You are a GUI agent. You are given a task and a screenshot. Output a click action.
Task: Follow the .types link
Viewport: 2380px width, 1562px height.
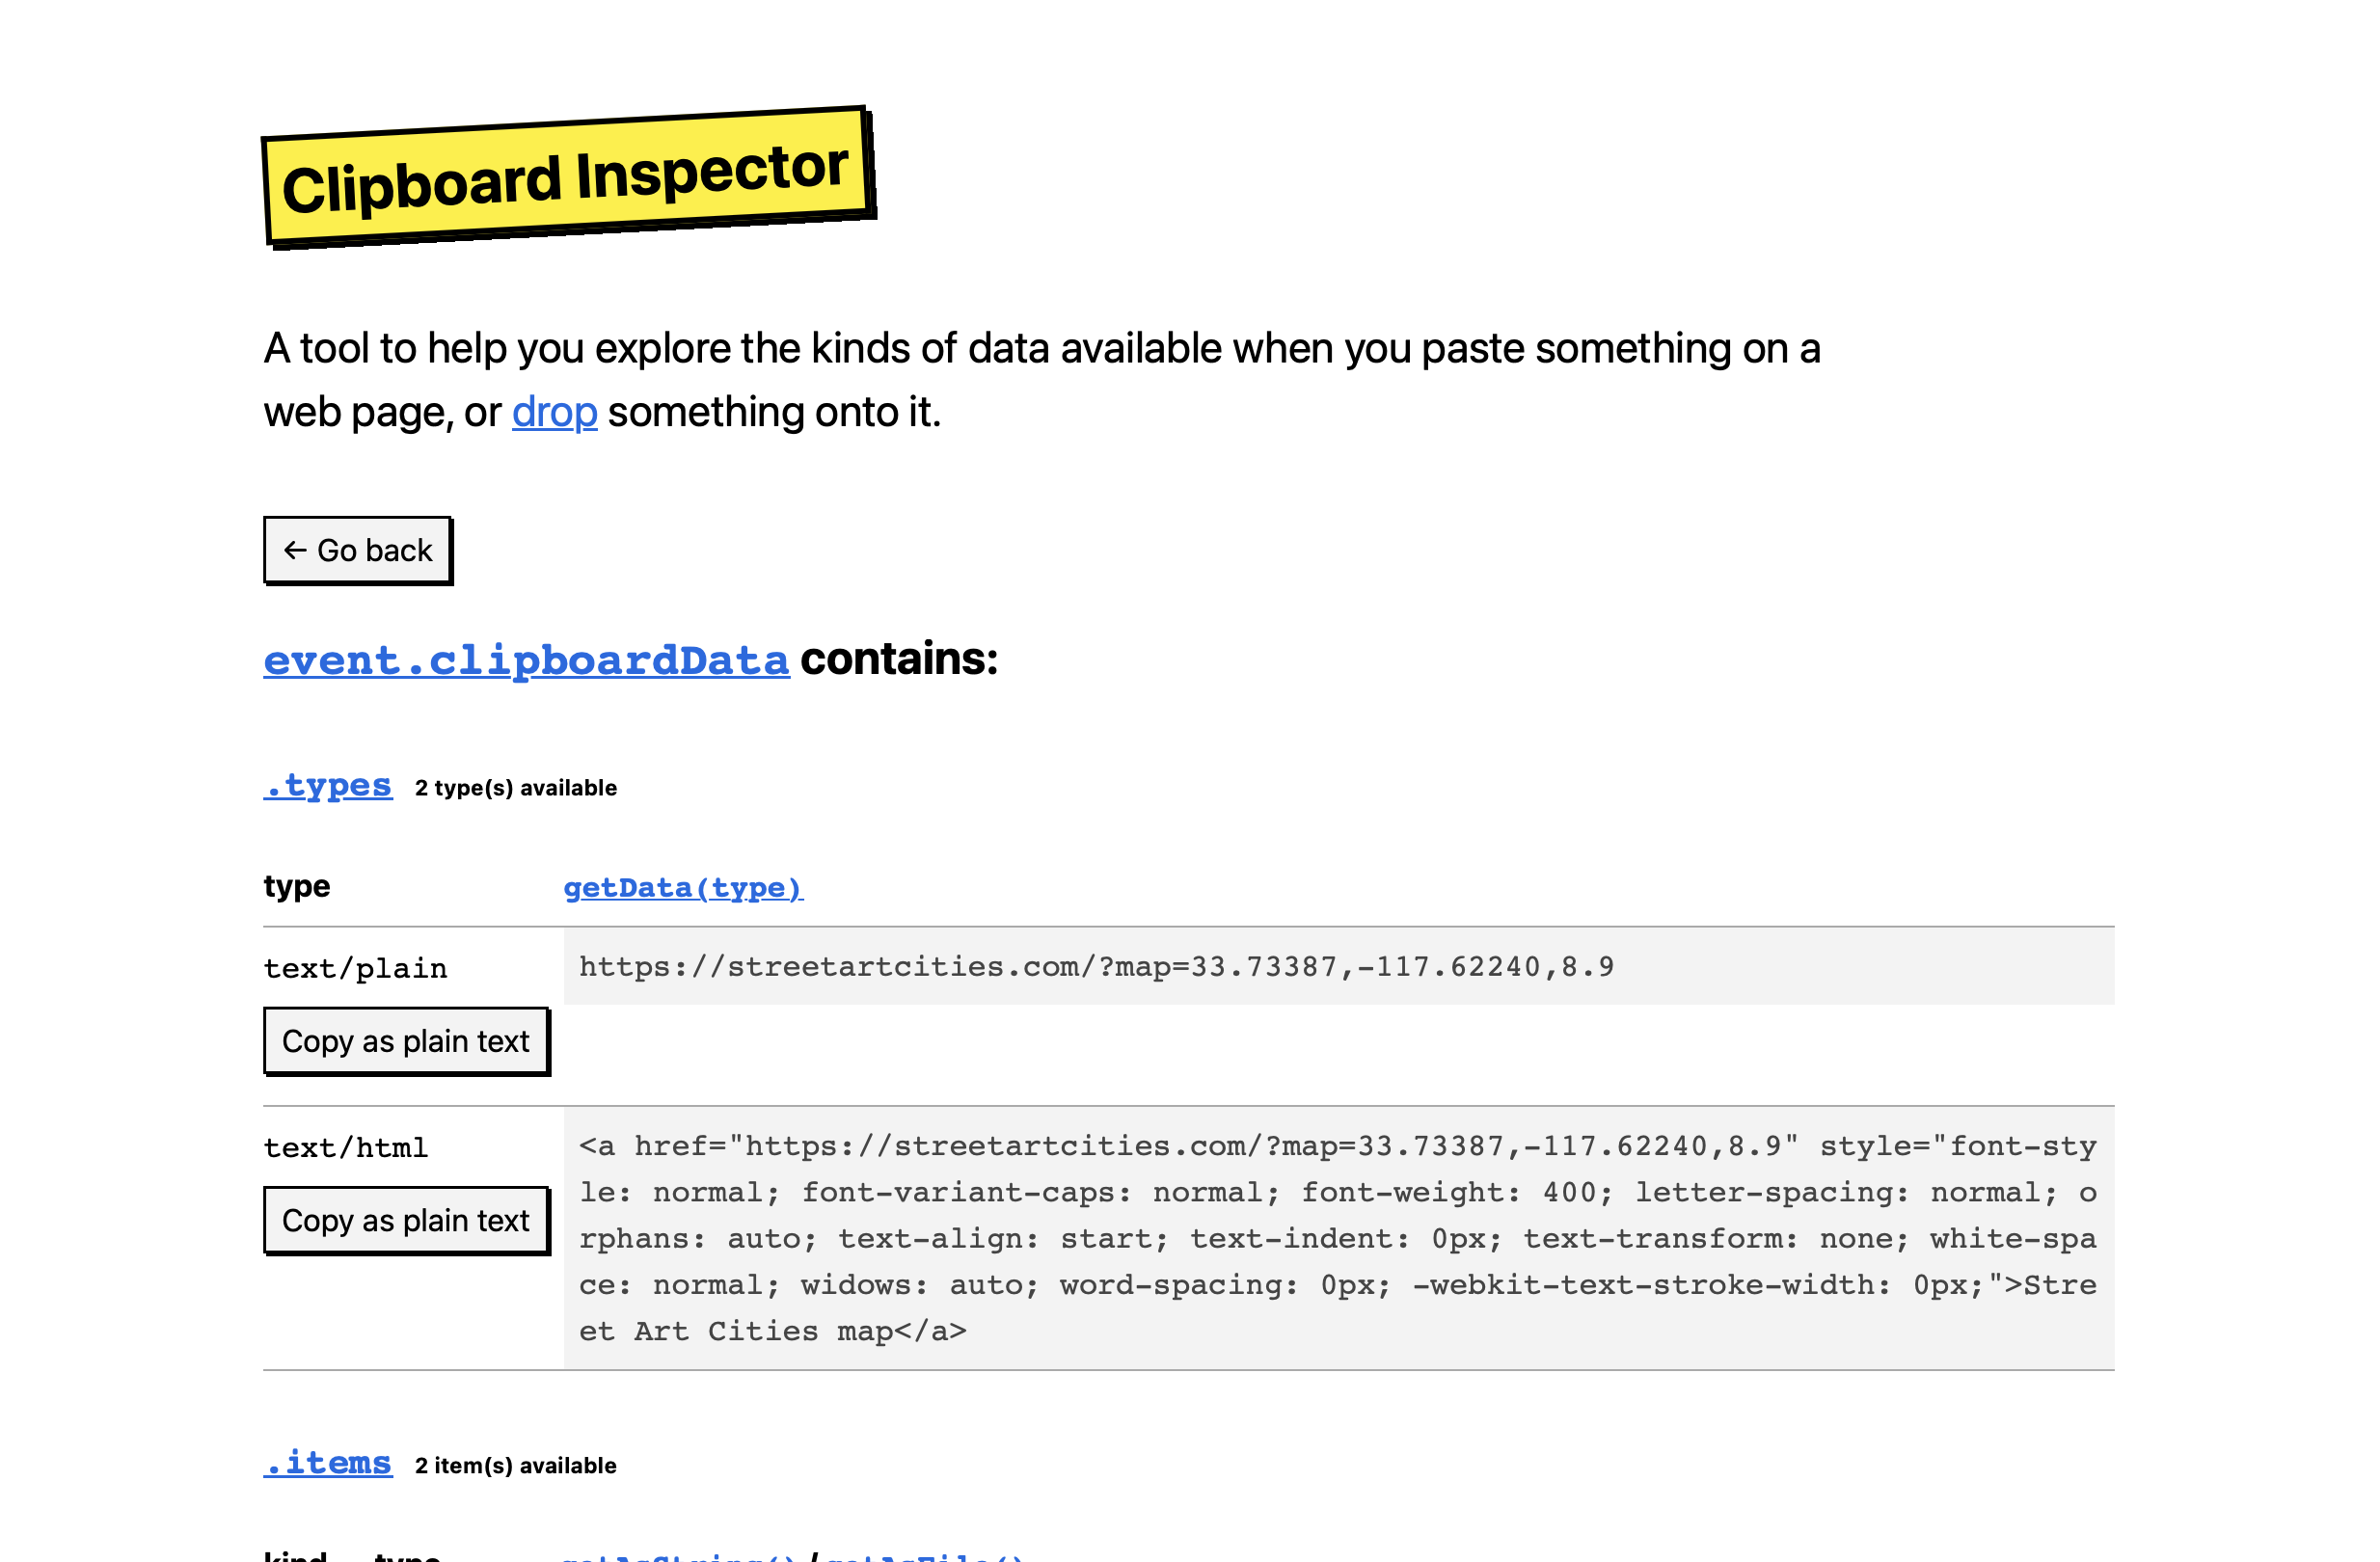(328, 786)
